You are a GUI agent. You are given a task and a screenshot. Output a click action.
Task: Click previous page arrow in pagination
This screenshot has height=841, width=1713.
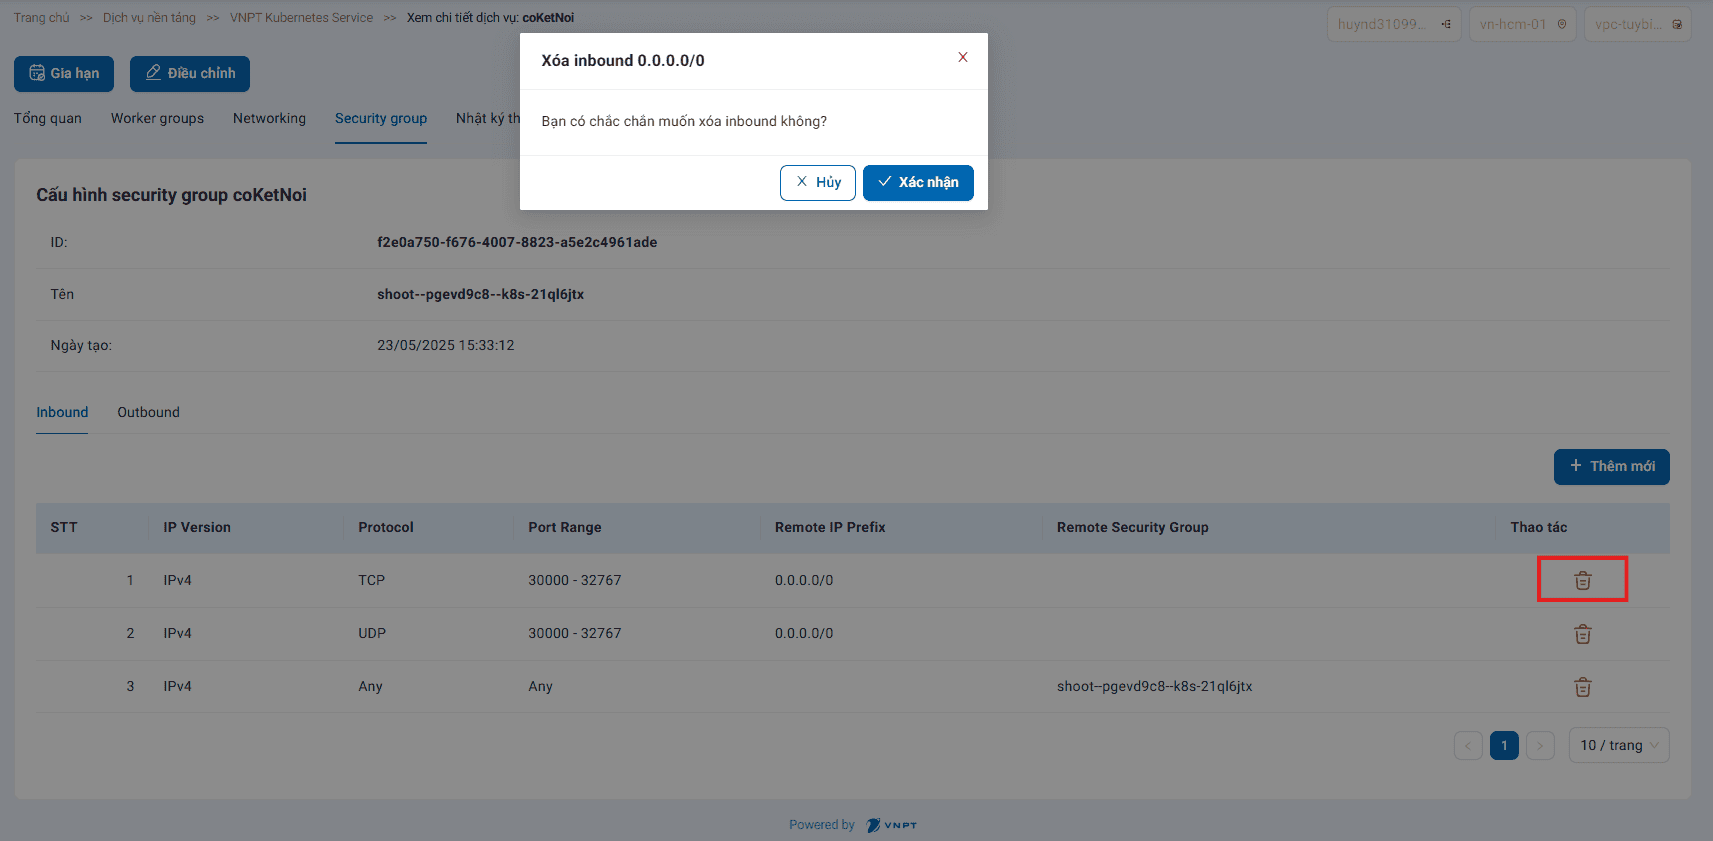click(x=1468, y=745)
